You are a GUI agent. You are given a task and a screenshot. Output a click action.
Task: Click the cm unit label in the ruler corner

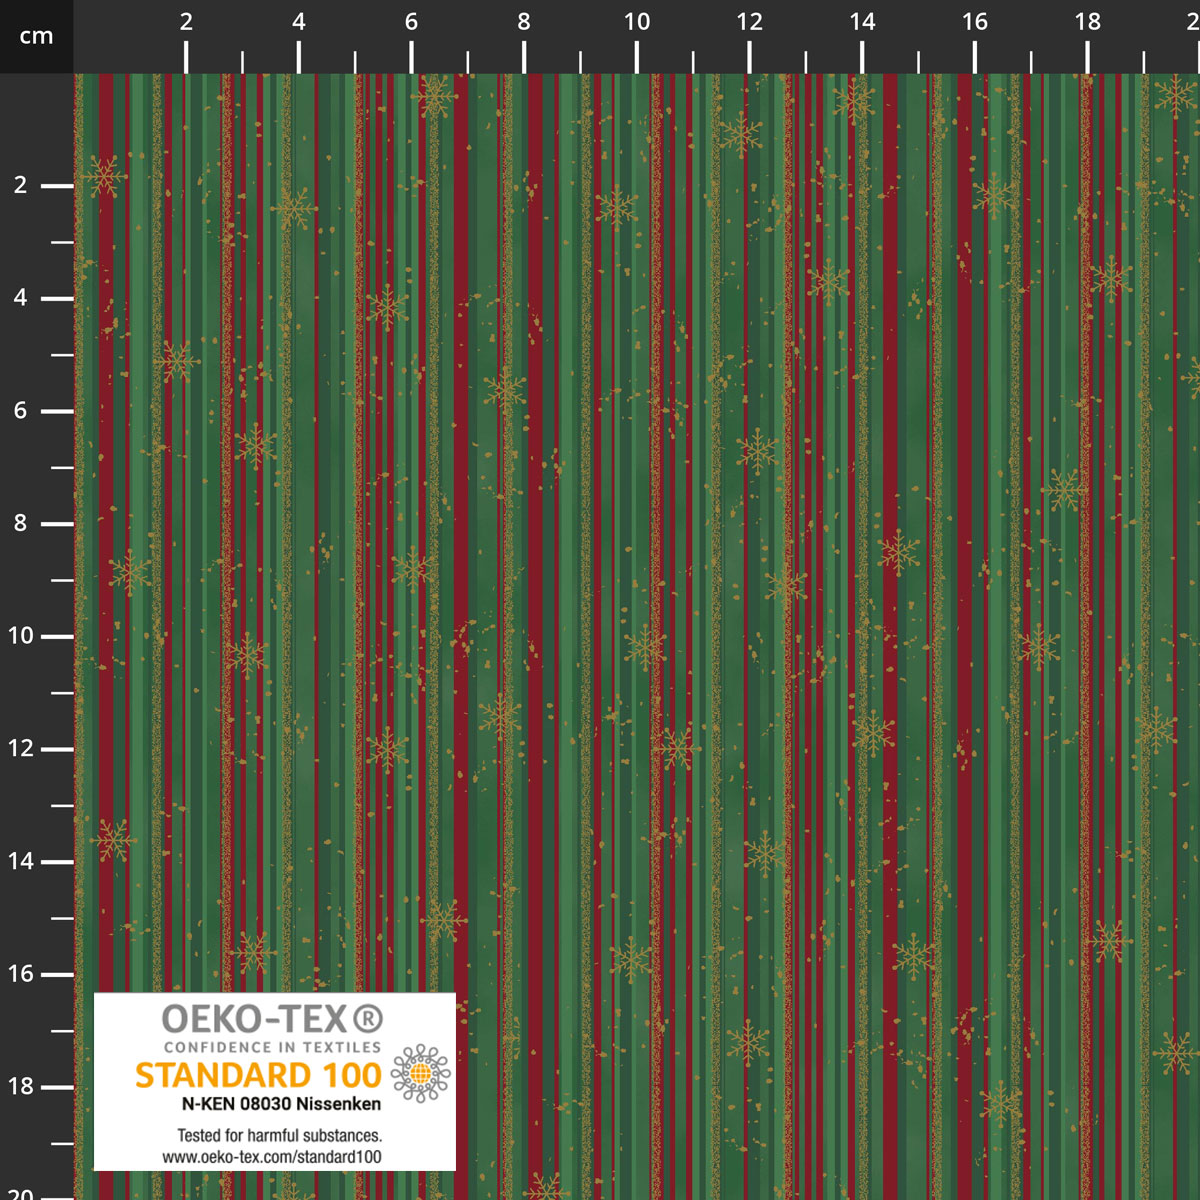point(36,37)
